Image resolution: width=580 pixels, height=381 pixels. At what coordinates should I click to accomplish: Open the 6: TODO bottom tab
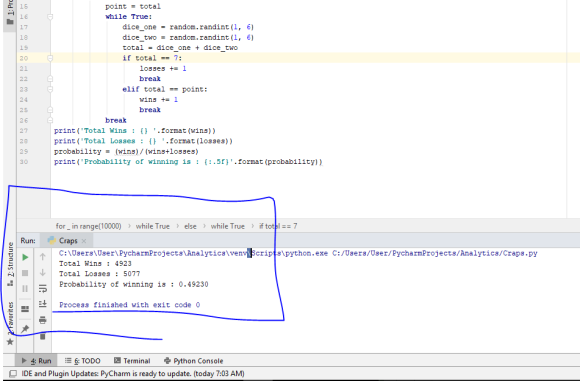pyautogui.click(x=82, y=361)
